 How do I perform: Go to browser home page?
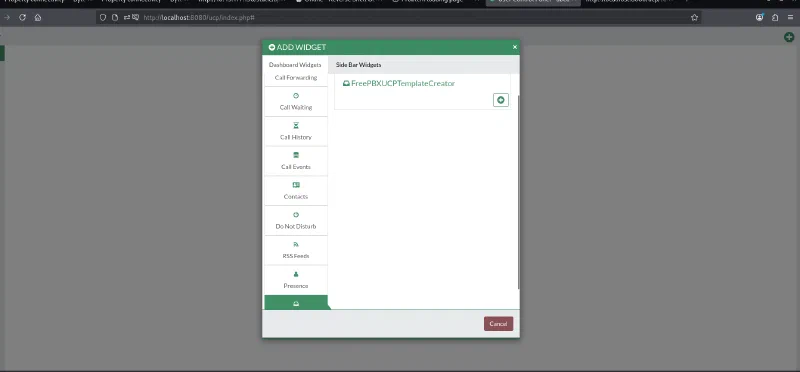pos(38,17)
